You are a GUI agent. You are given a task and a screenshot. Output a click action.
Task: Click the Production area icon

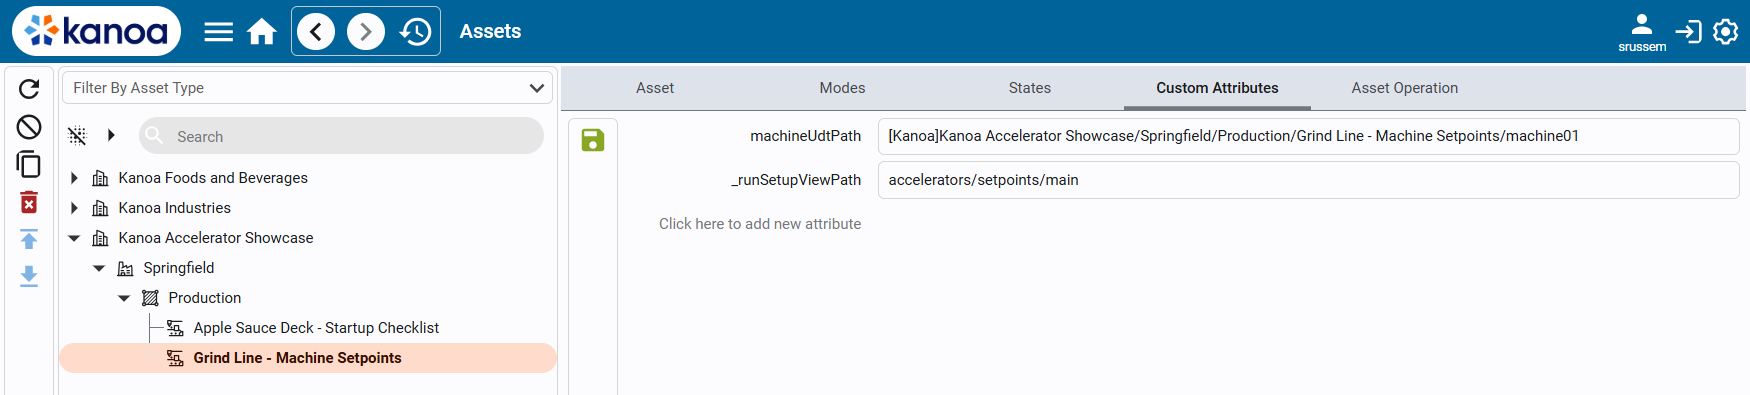click(150, 298)
